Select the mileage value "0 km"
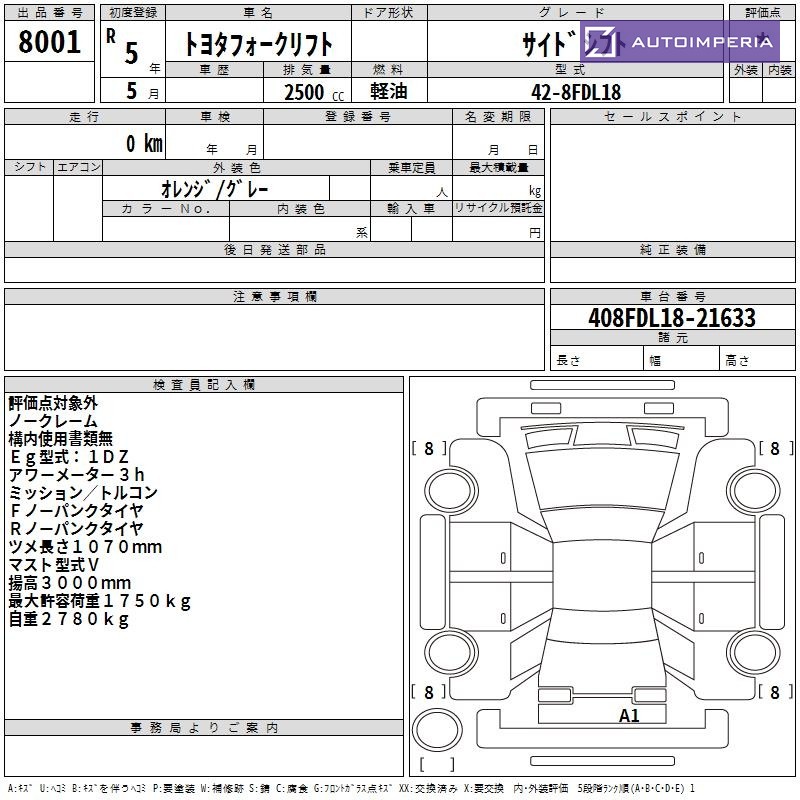This screenshot has width=800, height=800. (144, 143)
